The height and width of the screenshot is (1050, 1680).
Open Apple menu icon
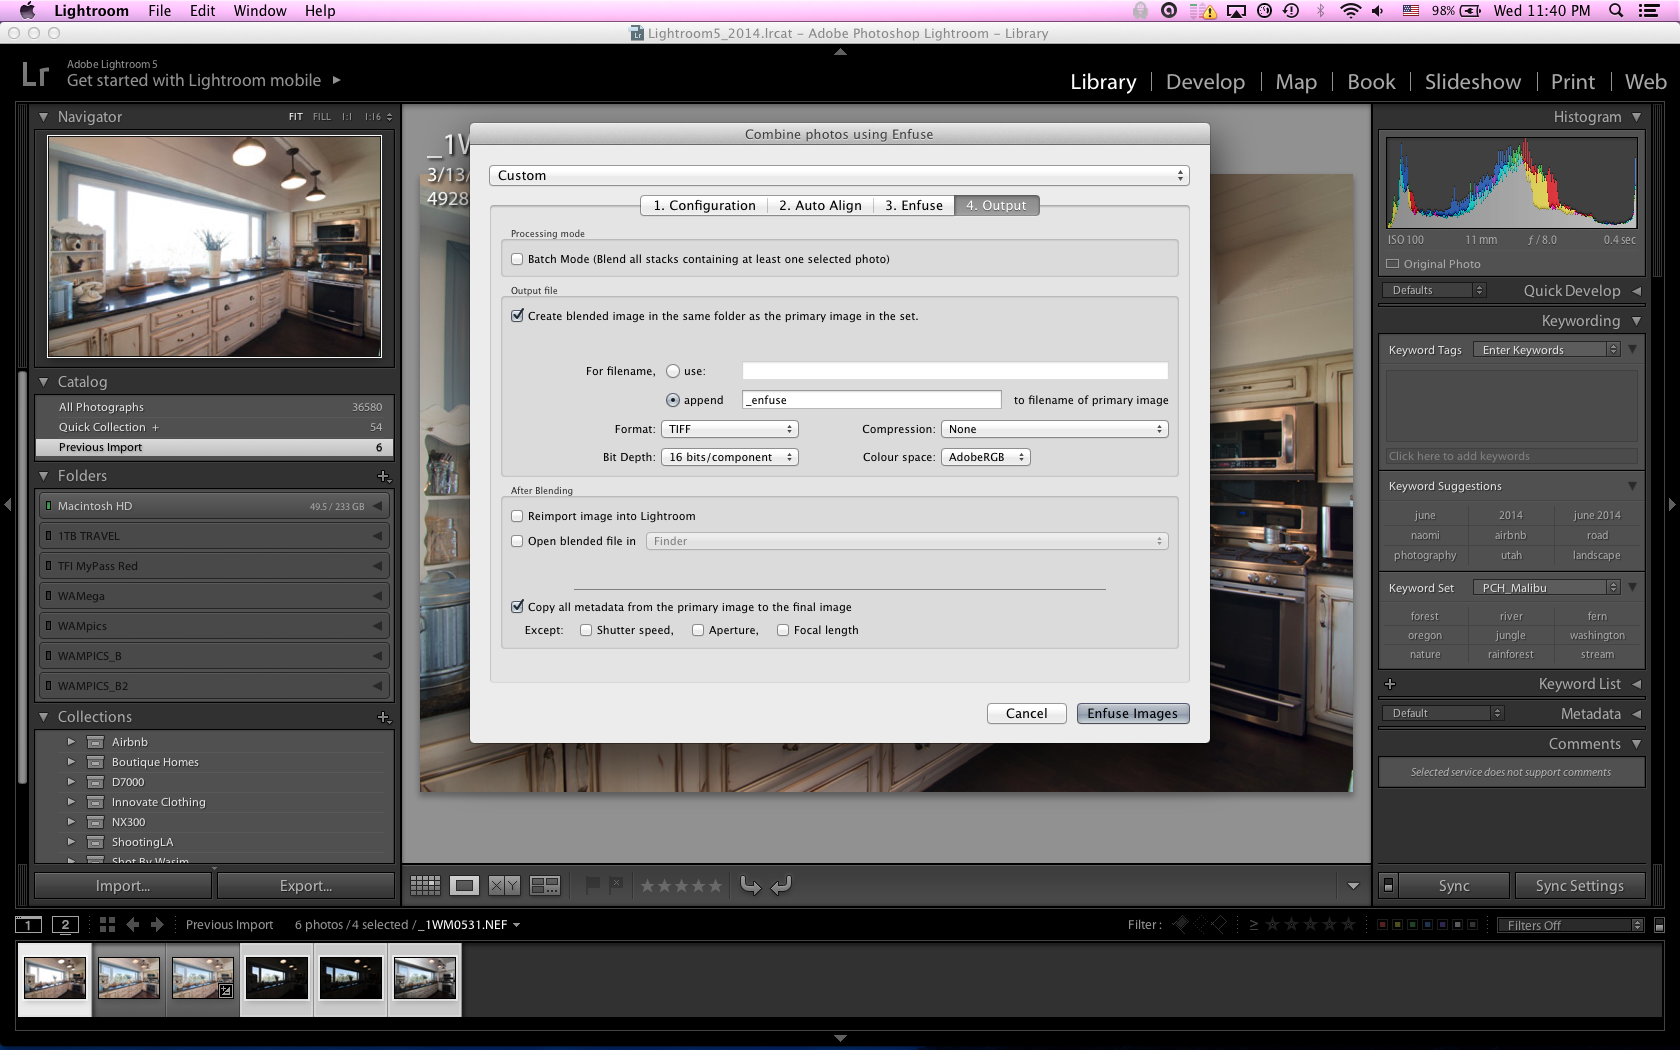pyautogui.click(x=27, y=11)
